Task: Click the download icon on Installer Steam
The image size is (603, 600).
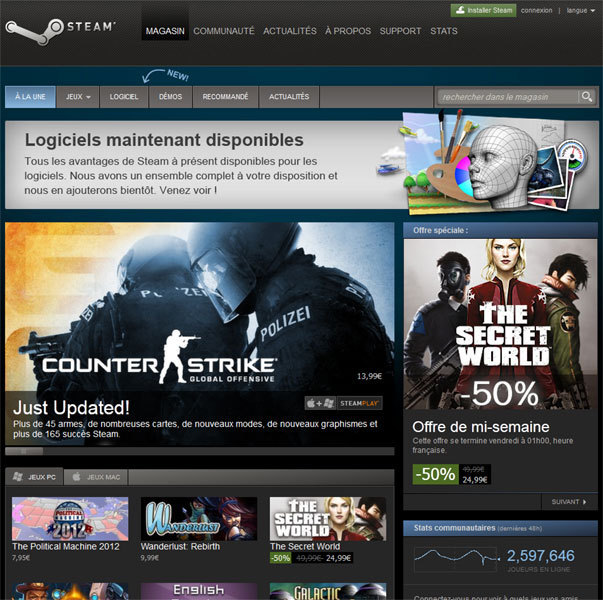Action: pyautogui.click(x=460, y=10)
